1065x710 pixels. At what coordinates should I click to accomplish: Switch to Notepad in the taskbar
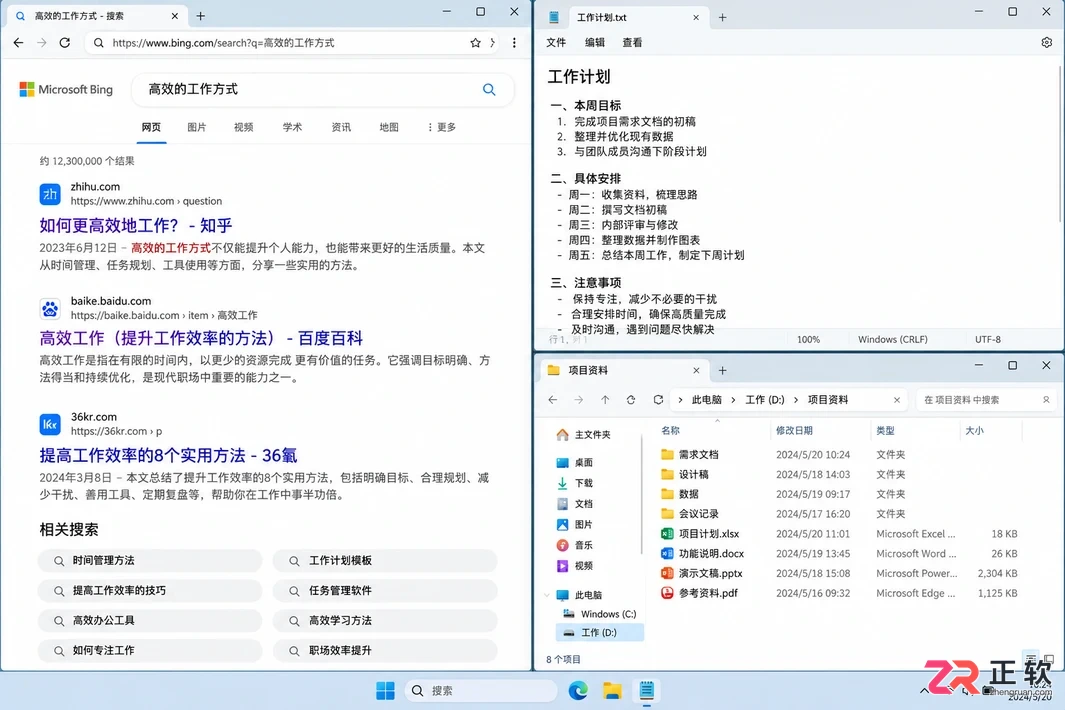pos(647,690)
